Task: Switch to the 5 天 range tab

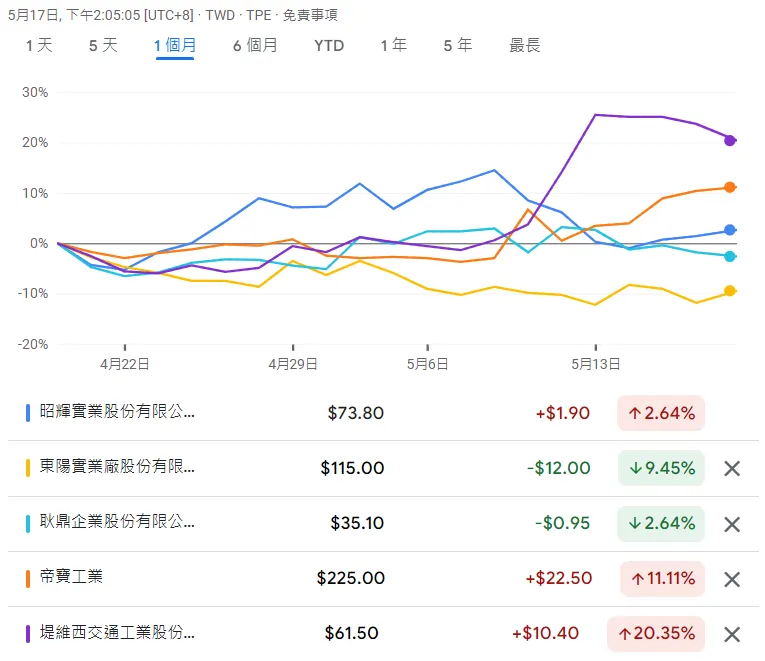Action: (x=103, y=45)
